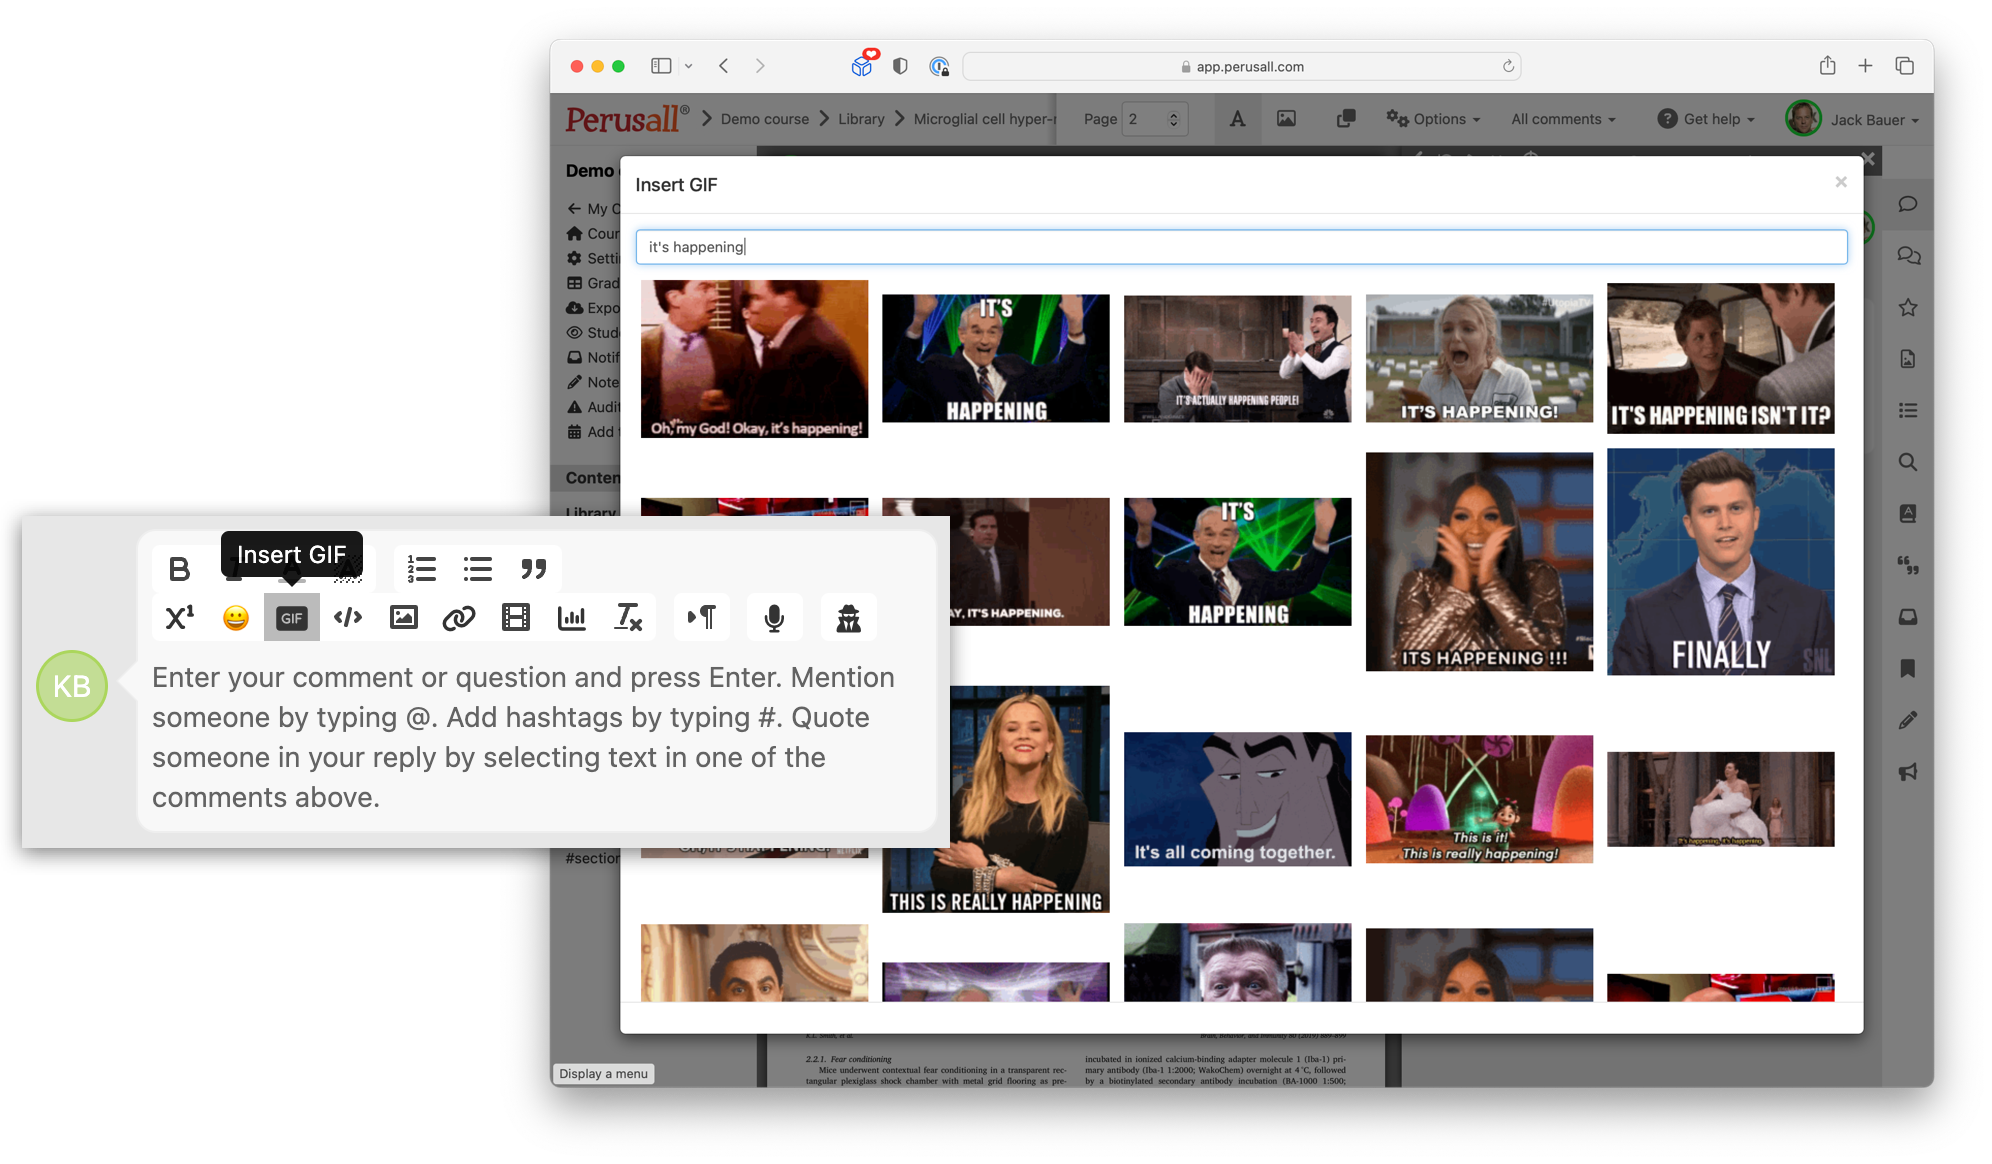Insert a chart or poll
This screenshot has width=1992, height=1164.
coord(572,618)
